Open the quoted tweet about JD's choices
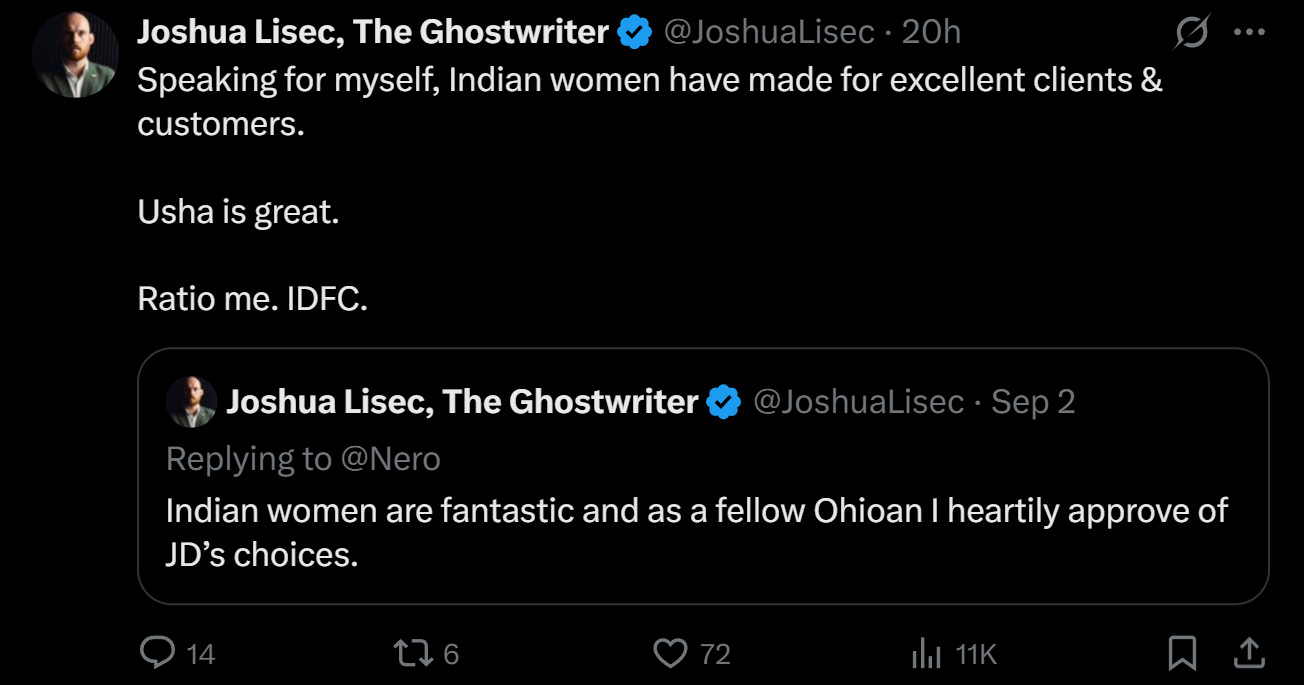 coord(696,530)
